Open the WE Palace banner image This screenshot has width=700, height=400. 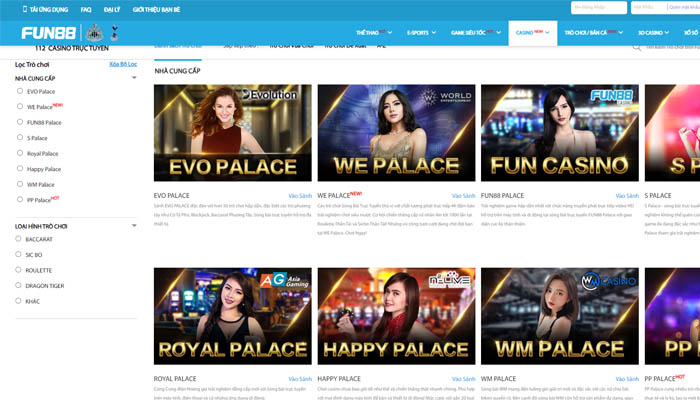click(x=396, y=133)
